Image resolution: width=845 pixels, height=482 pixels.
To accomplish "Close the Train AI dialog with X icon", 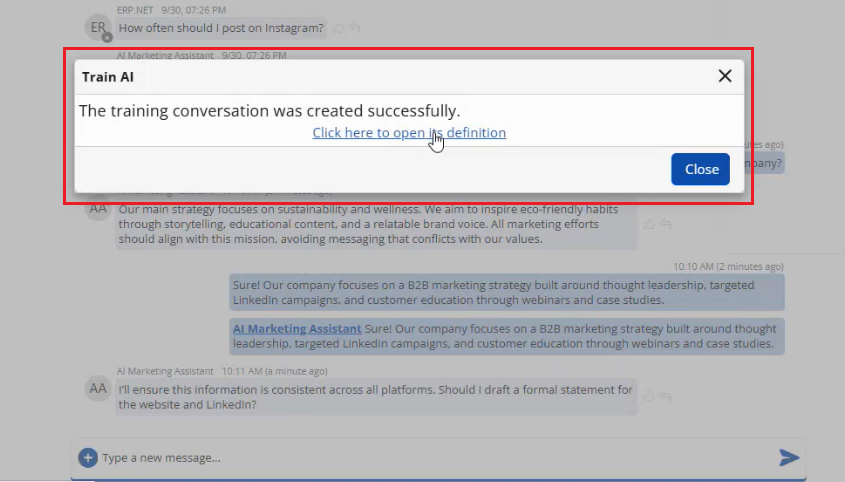I will click(725, 76).
